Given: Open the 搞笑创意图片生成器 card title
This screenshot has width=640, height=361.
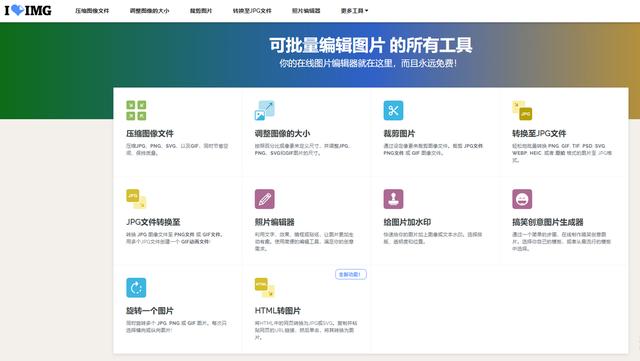Looking at the screenshot, I should coord(548,222).
